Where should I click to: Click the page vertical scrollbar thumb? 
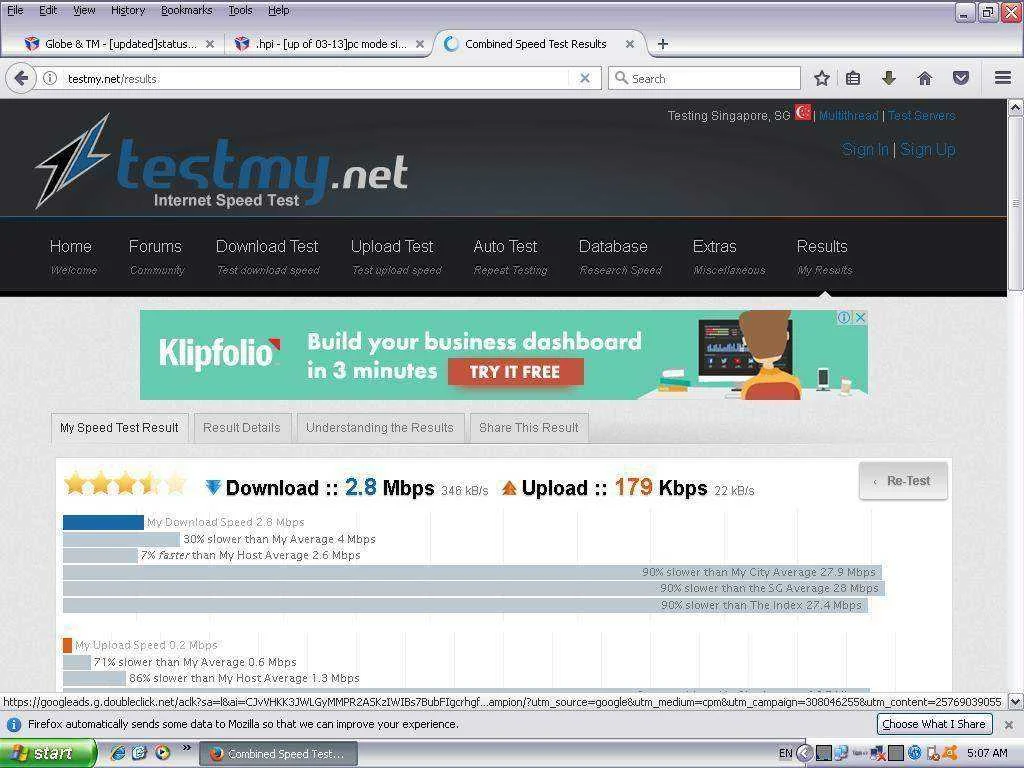click(1016, 204)
